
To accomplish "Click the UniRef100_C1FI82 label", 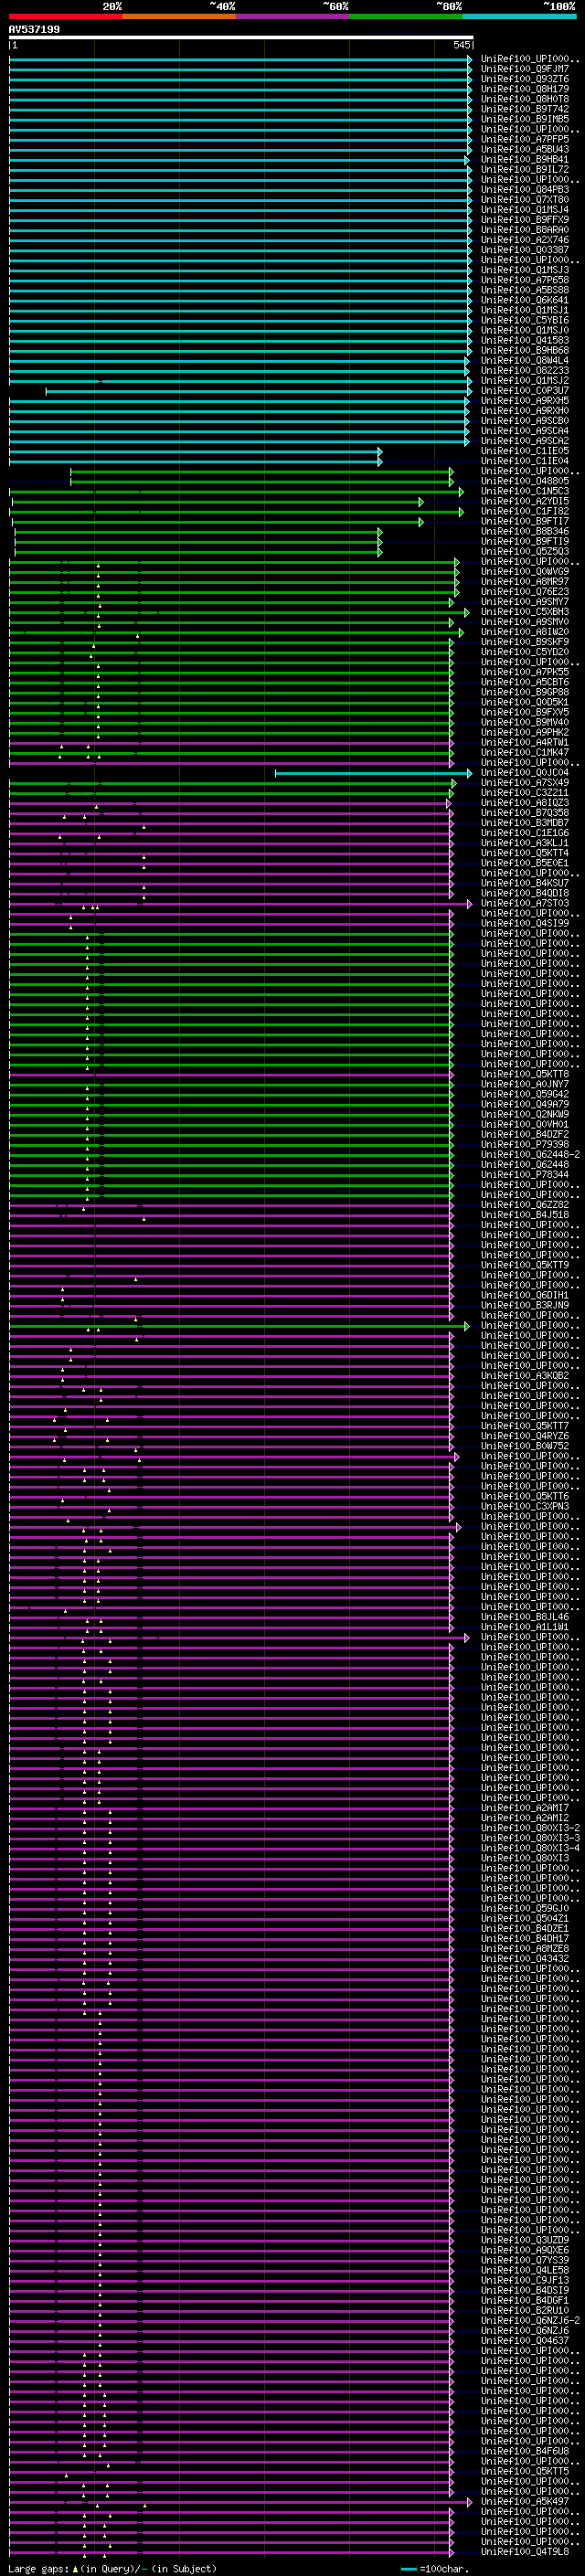I will pos(525,511).
